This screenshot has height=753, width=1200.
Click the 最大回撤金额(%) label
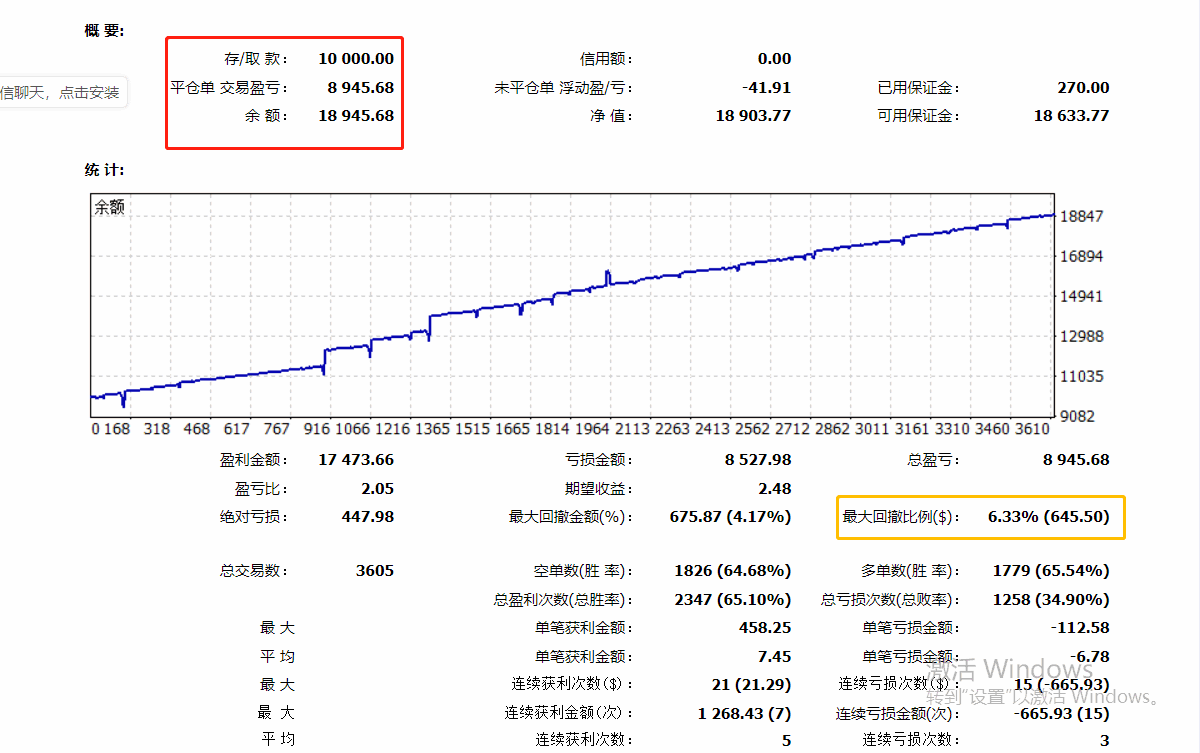pyautogui.click(x=571, y=517)
